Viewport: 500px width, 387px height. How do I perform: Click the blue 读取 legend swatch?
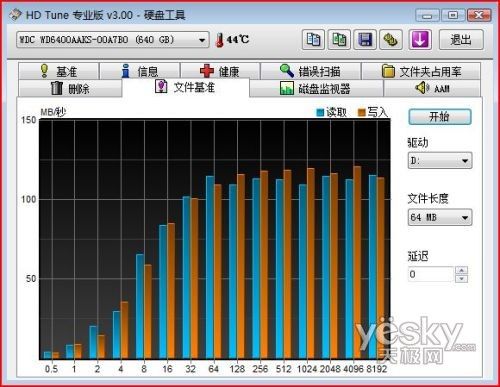(x=320, y=113)
